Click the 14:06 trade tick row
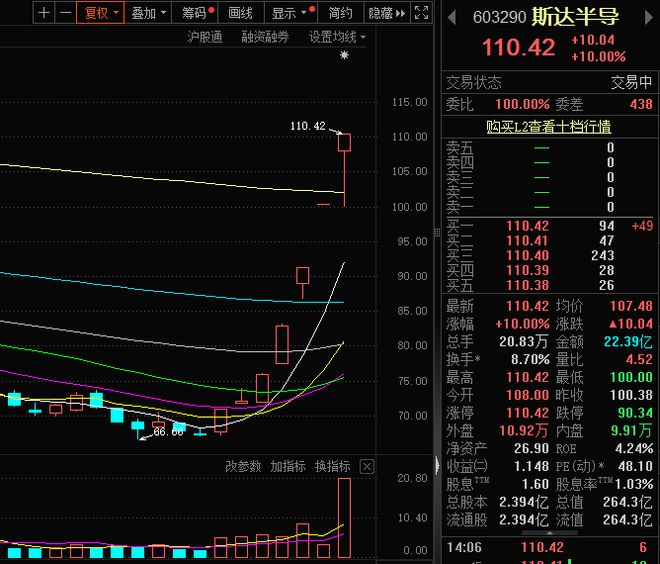660x564 pixels. click(549, 547)
